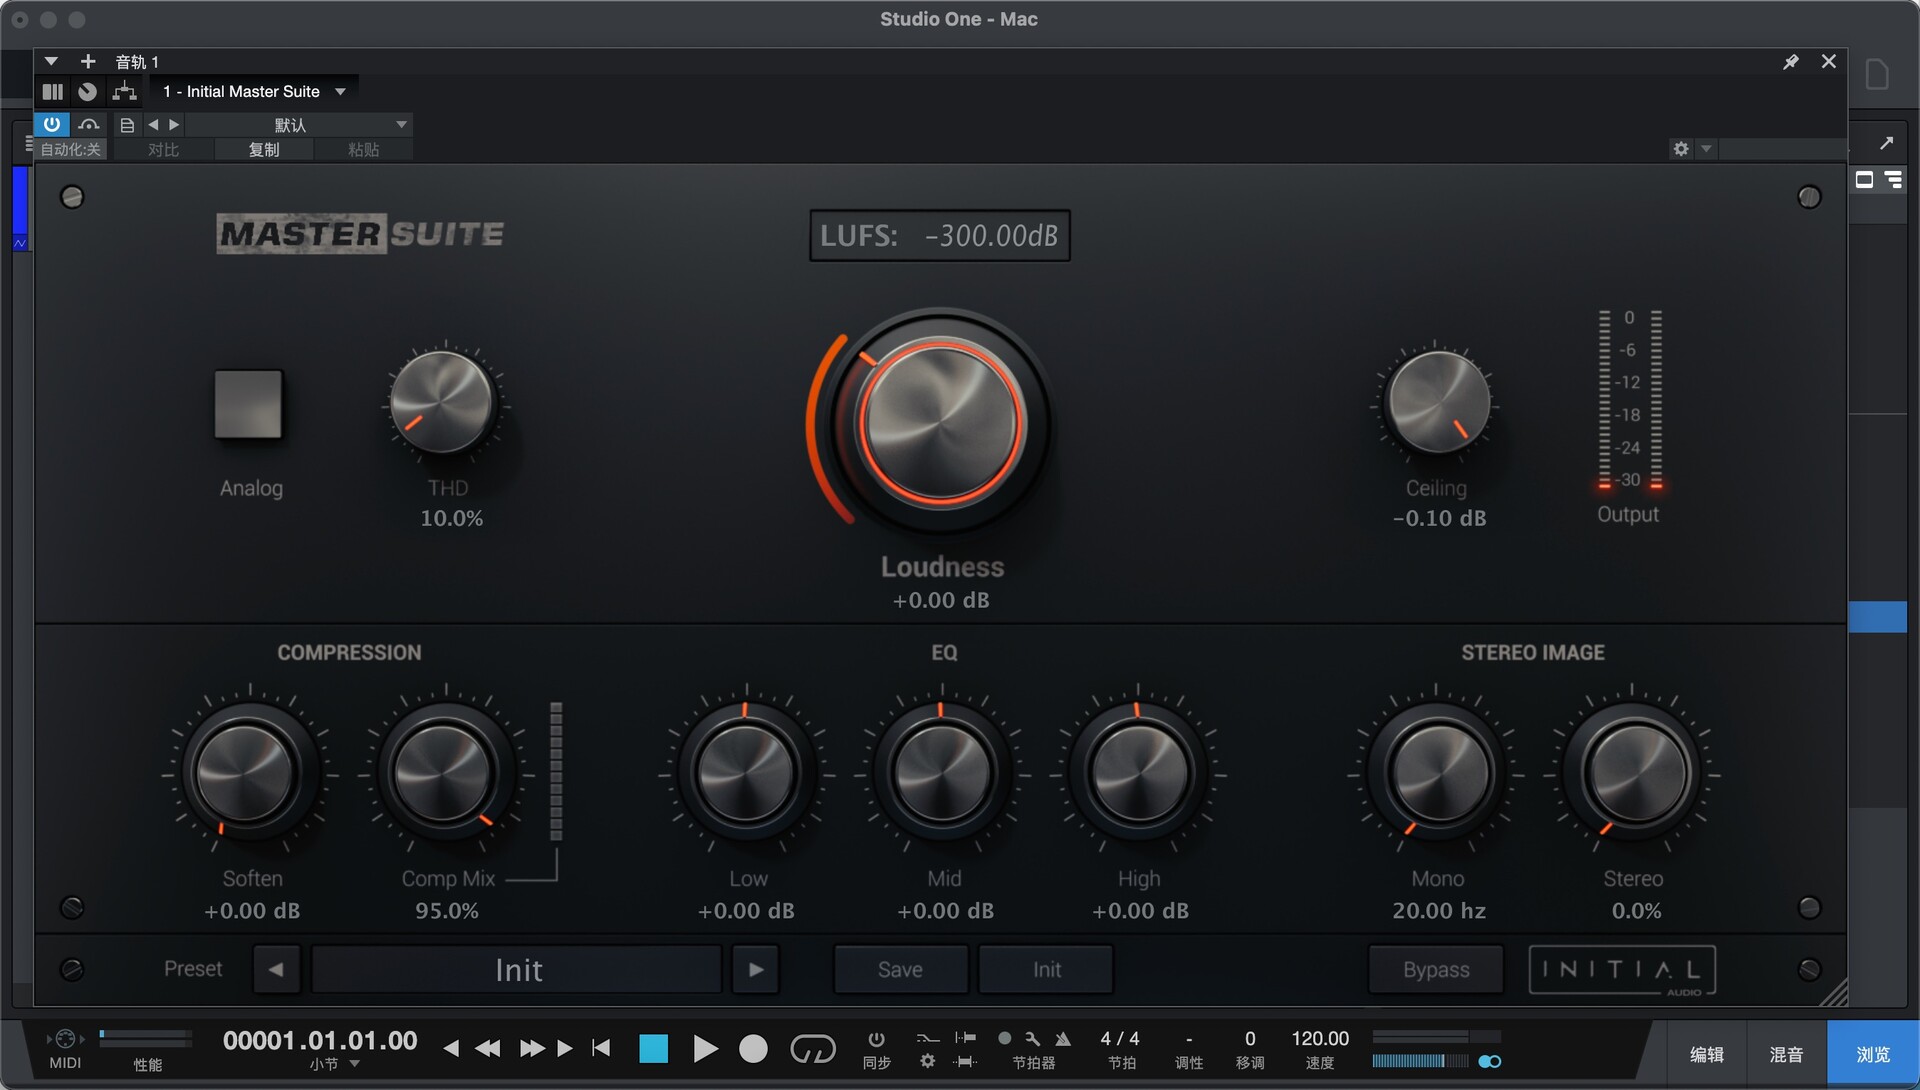The image size is (1920, 1090).
Task: Toggle the master output blue switch
Action: pyautogui.click(x=1490, y=1062)
